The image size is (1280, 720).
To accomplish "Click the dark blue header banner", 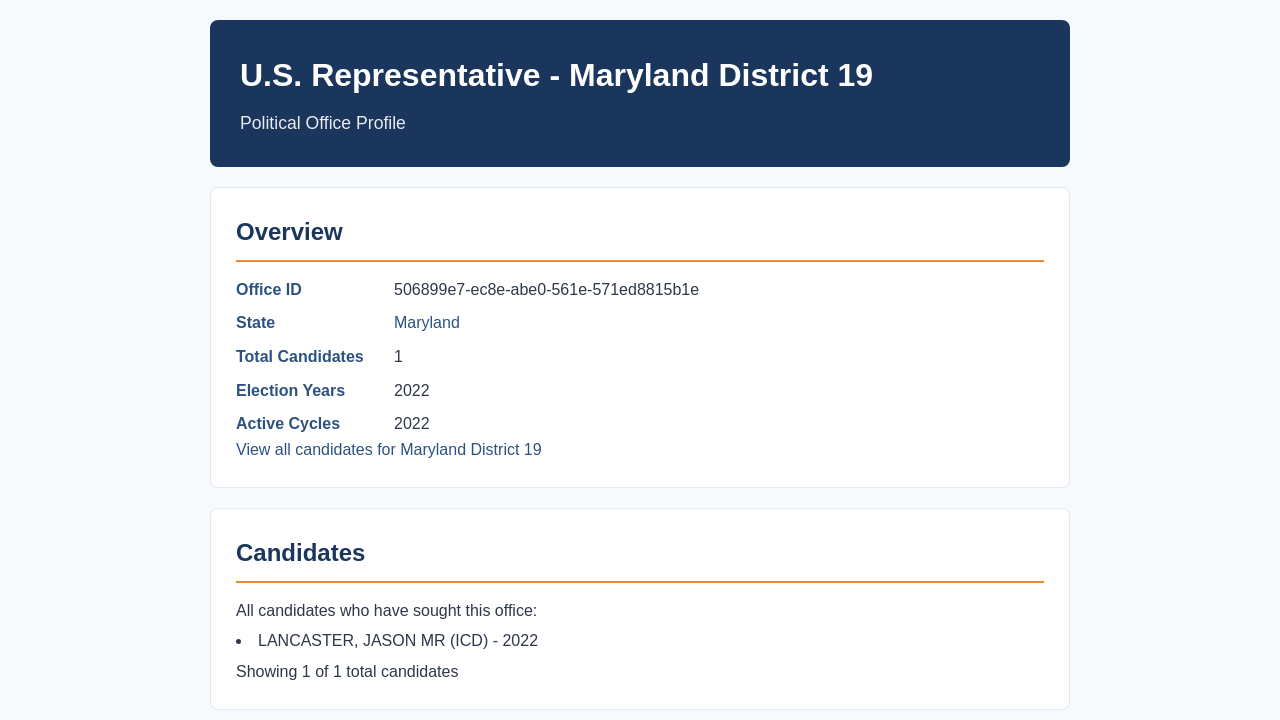I will pyautogui.click(x=640, y=93).
